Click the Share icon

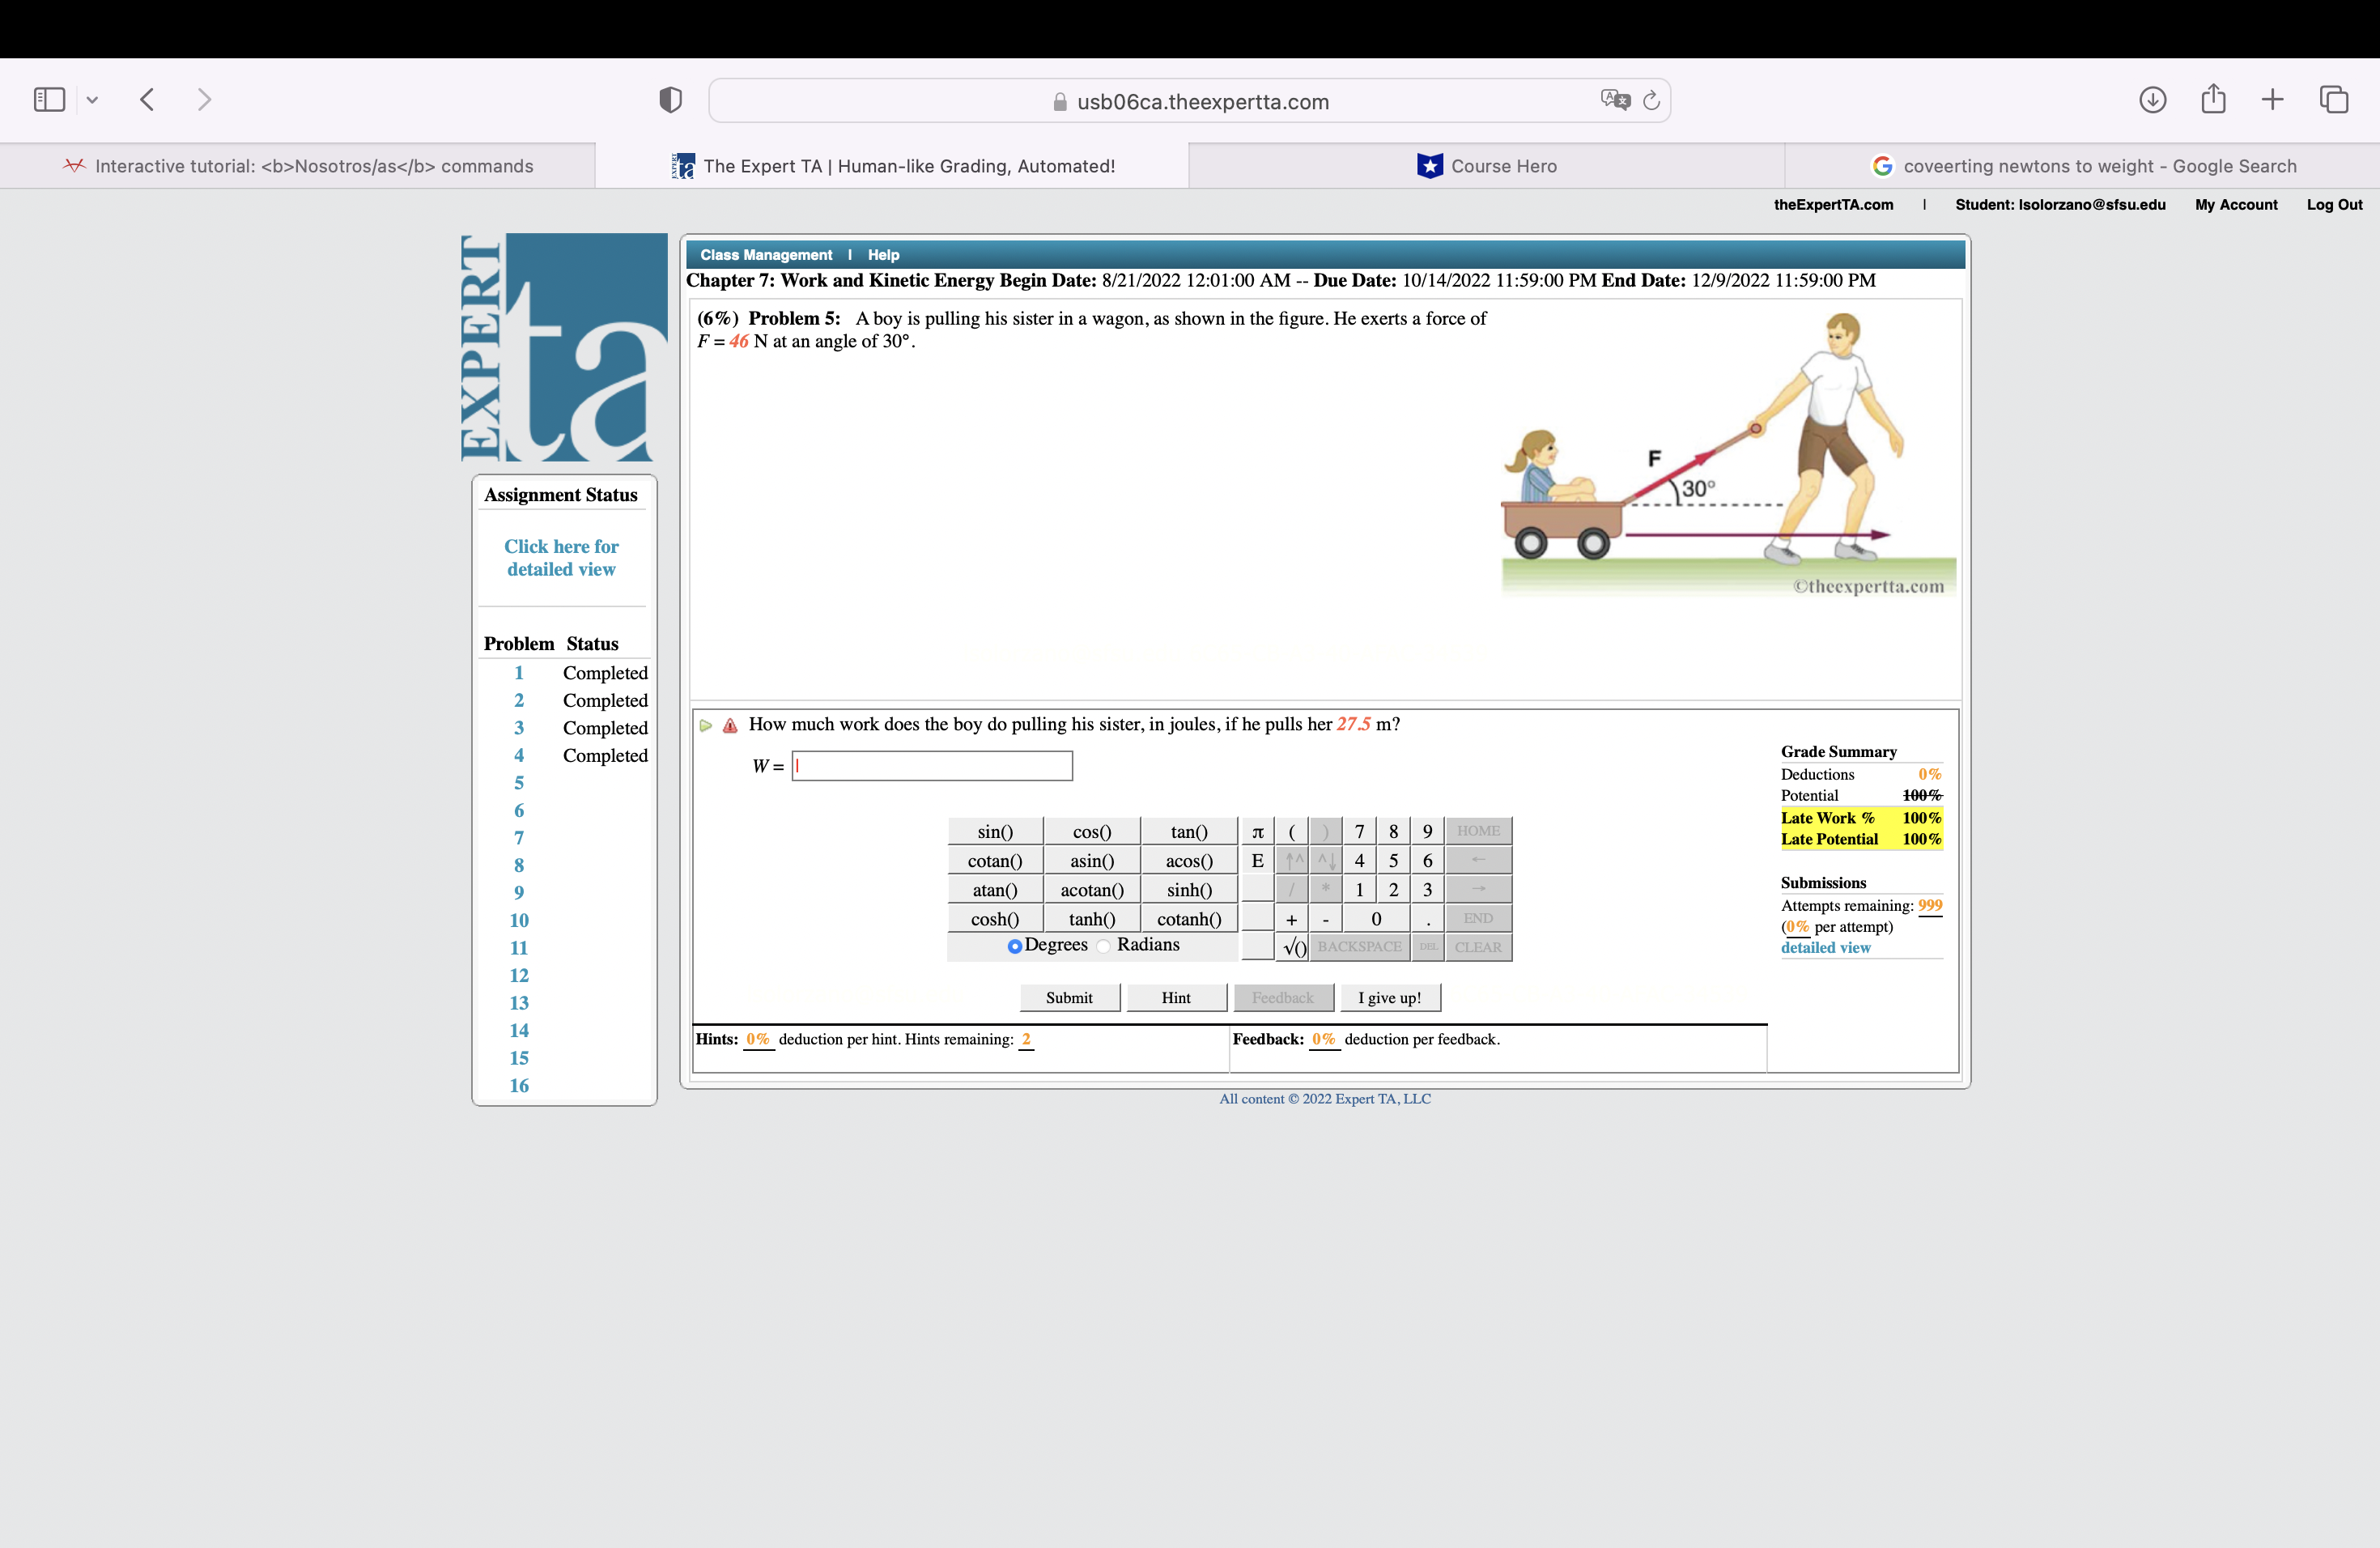(2213, 99)
